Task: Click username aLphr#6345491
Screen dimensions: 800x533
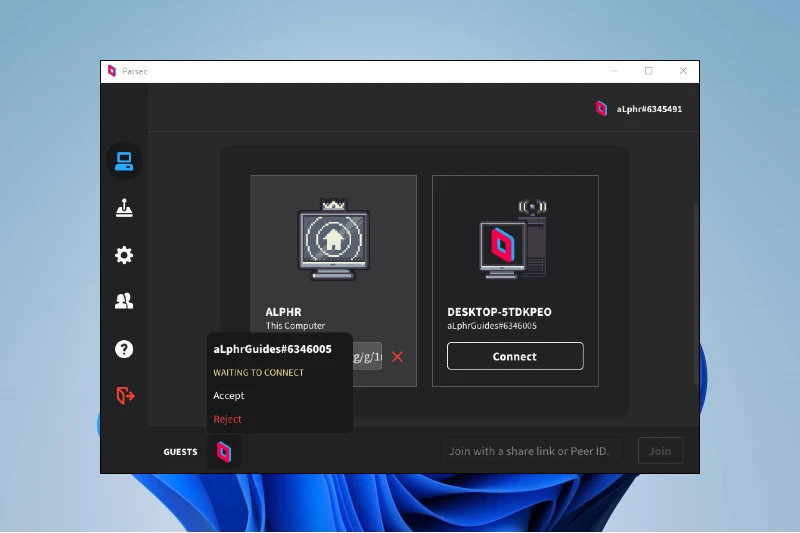Action: (649, 109)
